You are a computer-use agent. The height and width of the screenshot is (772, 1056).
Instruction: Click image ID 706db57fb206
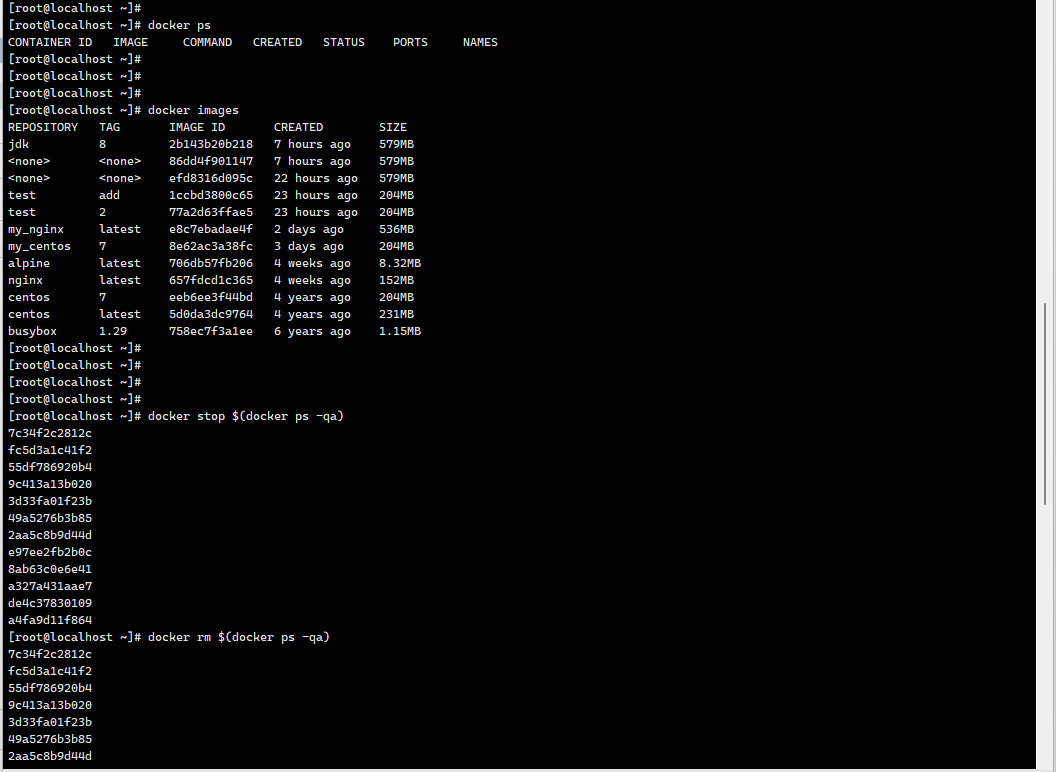[x=211, y=263]
